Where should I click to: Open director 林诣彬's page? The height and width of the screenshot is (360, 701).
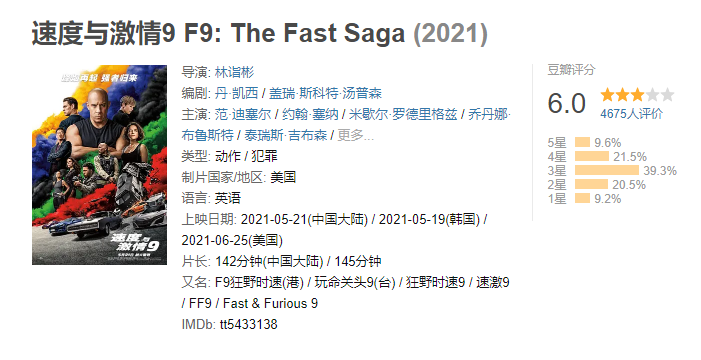[234, 72]
